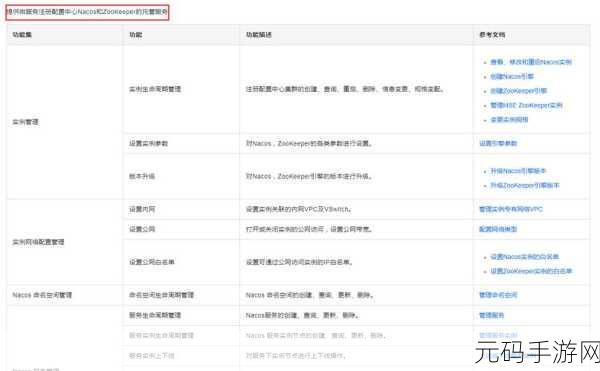Open the '设置引擎参数' reference link
Viewport: 600px width, 371px height.
[x=498, y=143]
